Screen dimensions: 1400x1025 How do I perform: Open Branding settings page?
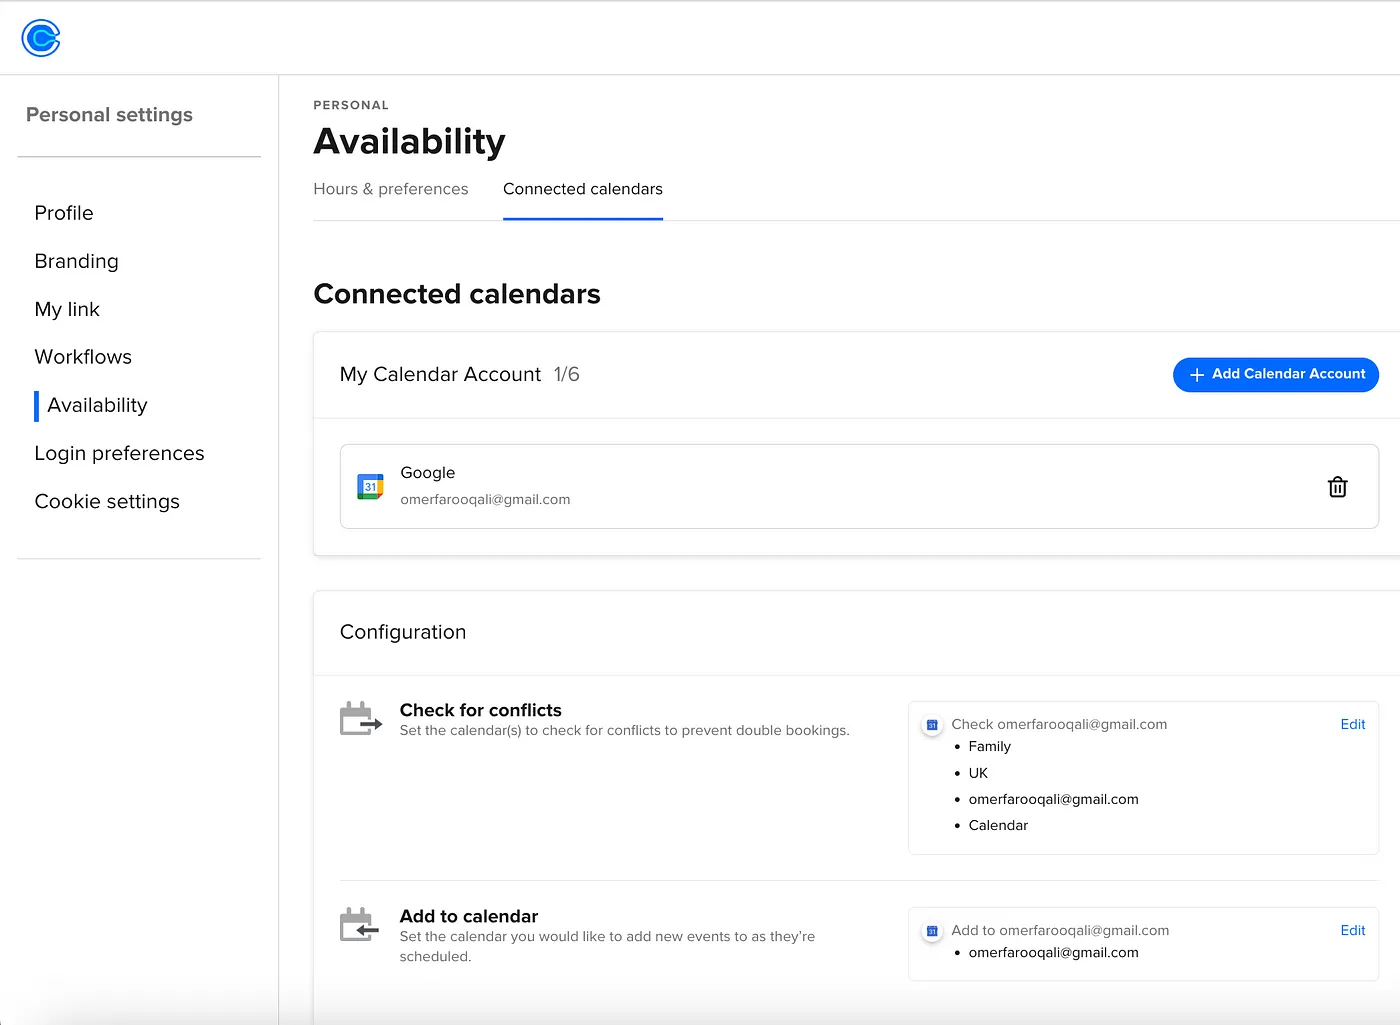[76, 261]
